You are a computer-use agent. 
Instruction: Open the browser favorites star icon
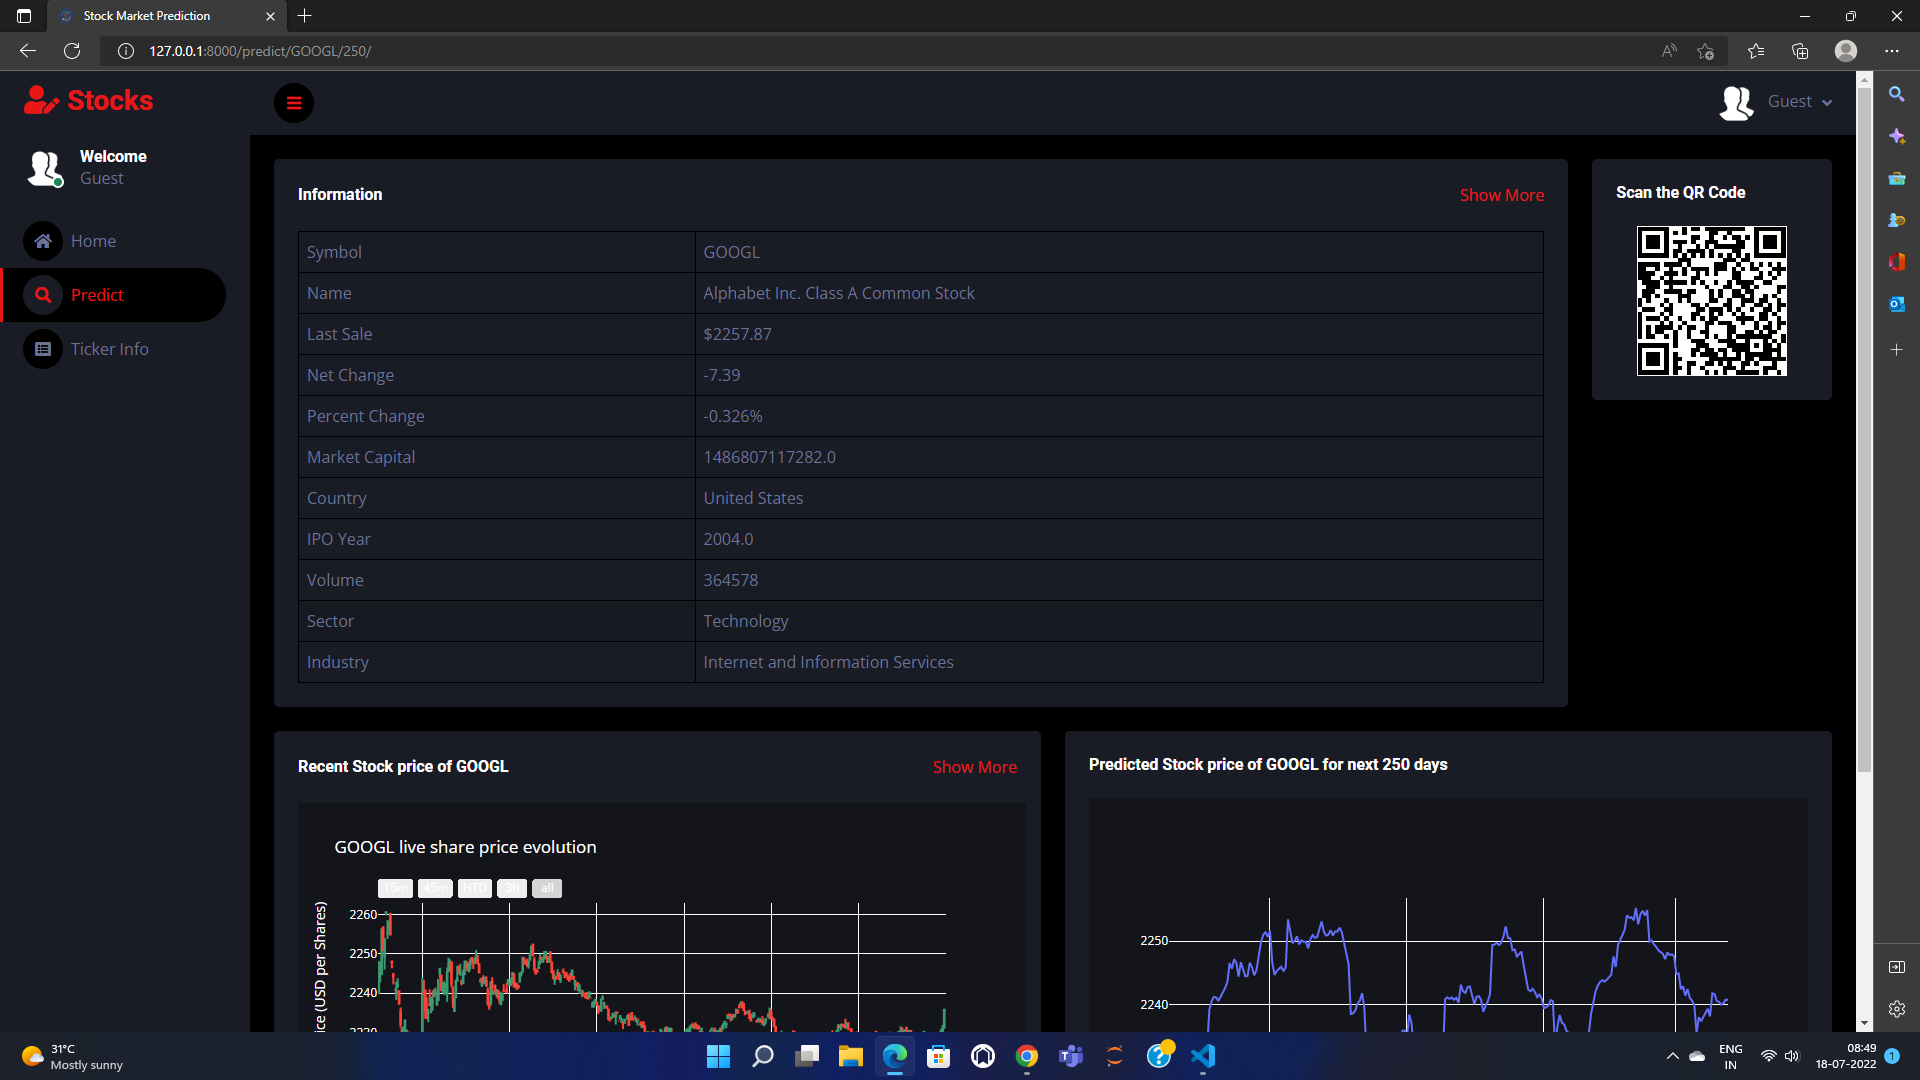click(1756, 51)
